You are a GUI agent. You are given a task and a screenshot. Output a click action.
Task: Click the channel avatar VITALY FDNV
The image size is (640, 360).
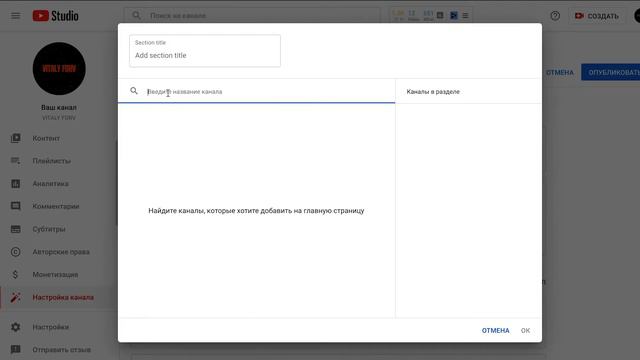click(x=59, y=69)
